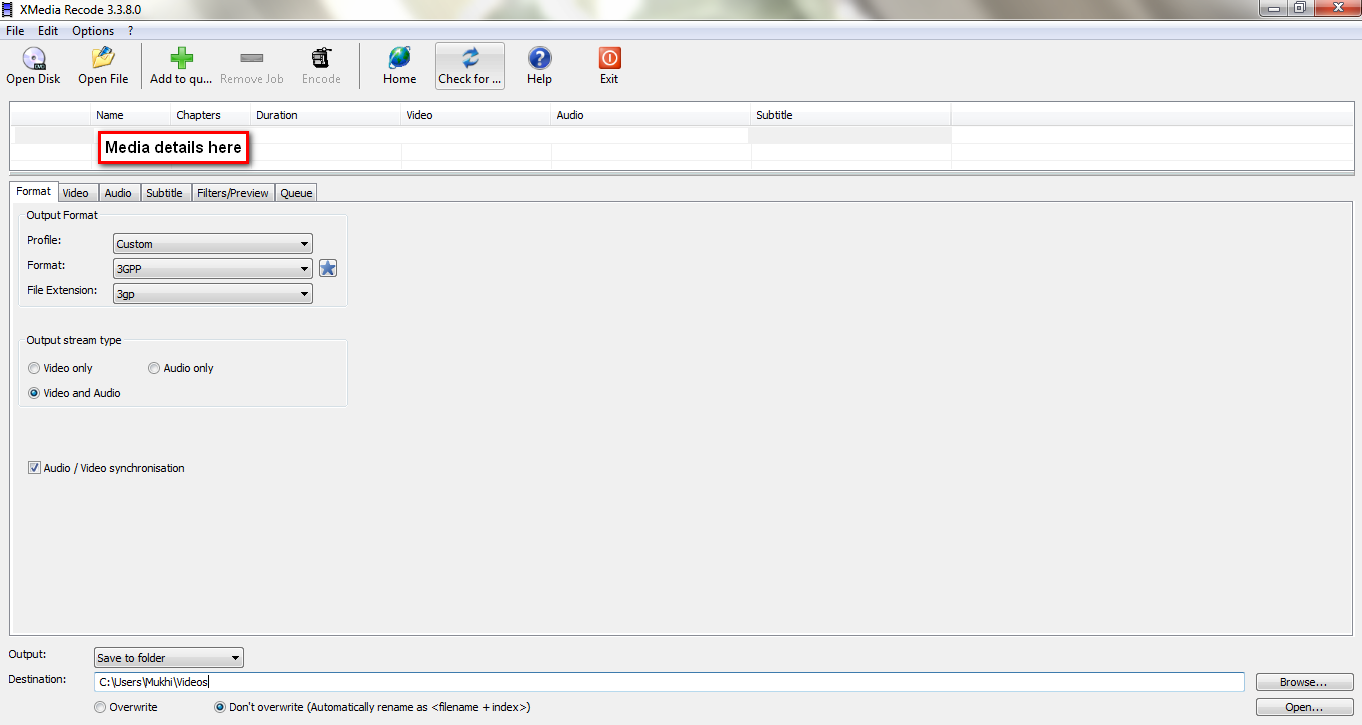
Task: Select the Video and Audio radio button
Action: tap(34, 393)
